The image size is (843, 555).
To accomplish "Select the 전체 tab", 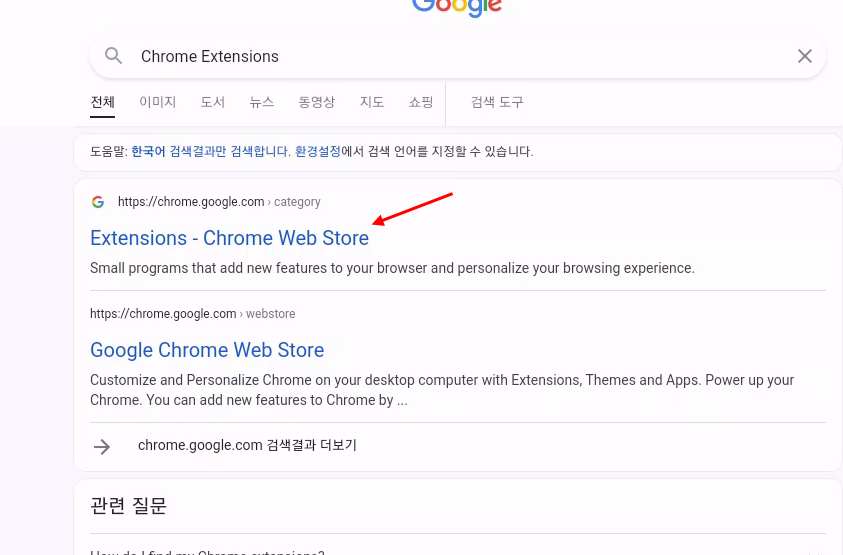I will click(102, 102).
